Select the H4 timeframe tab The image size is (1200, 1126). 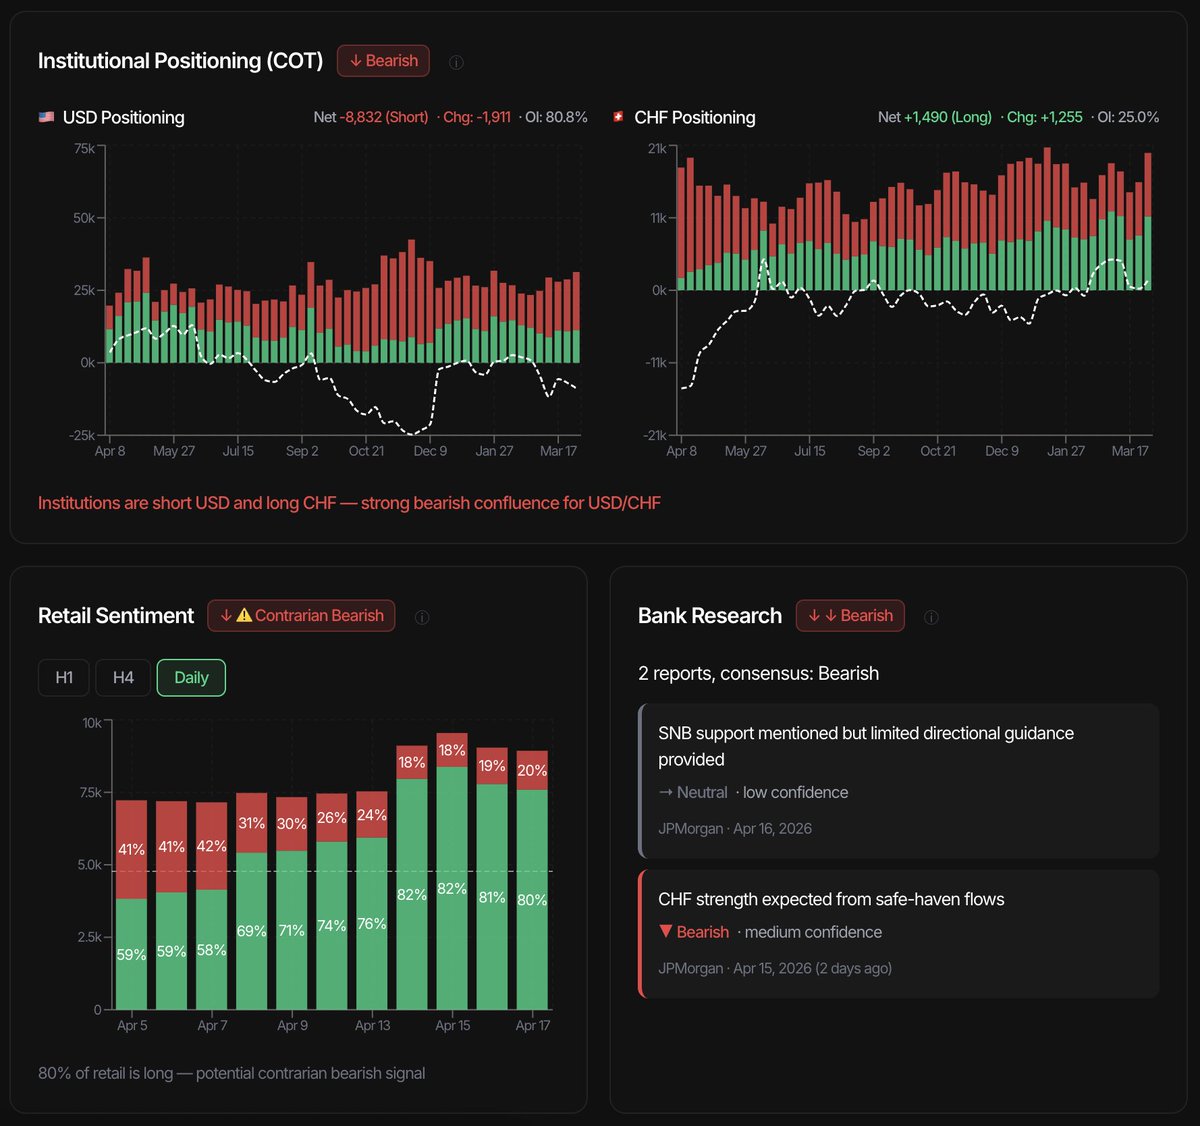tap(123, 678)
